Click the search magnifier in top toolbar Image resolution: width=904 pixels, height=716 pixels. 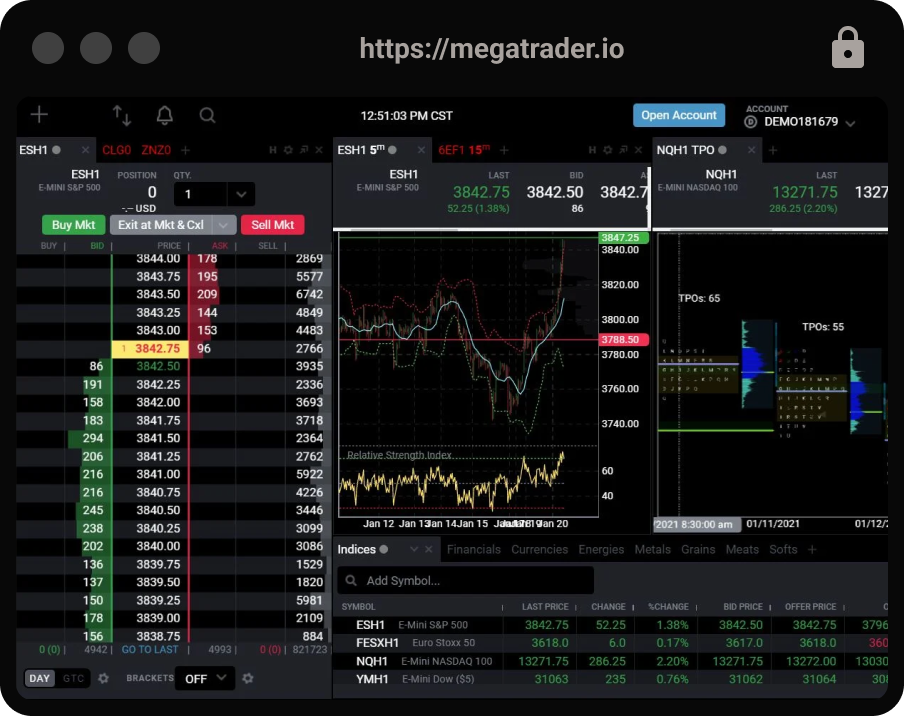point(207,115)
